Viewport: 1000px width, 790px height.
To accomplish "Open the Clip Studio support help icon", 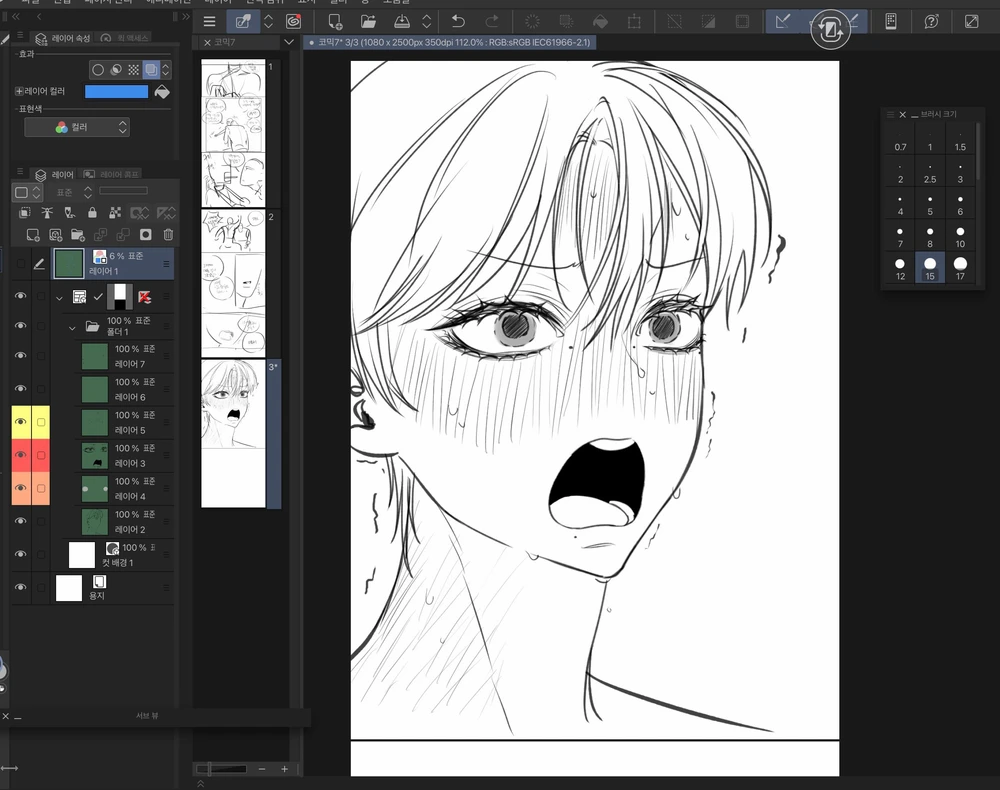I will 931,22.
